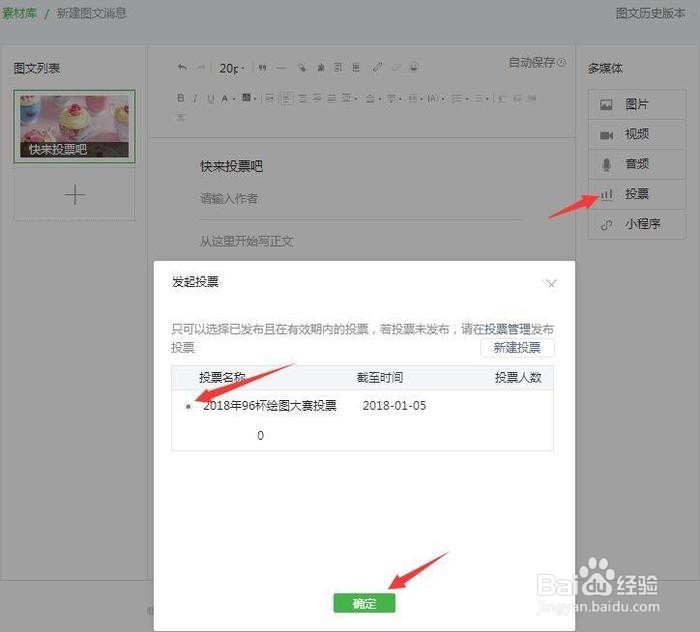Click the microphone audio icon
Screen dimensions: 700x632
point(606,165)
